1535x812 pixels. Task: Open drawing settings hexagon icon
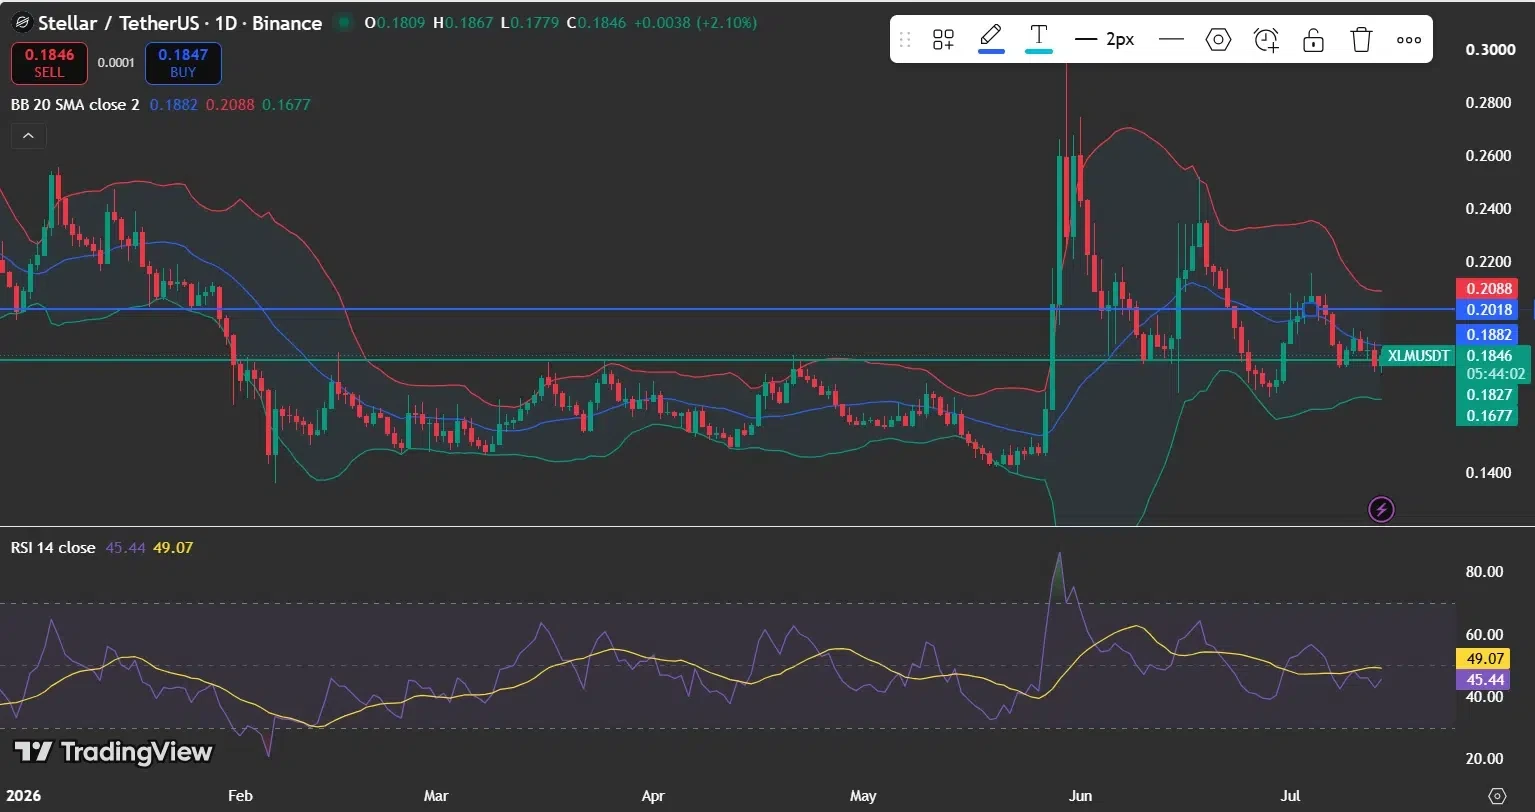pyautogui.click(x=1218, y=40)
